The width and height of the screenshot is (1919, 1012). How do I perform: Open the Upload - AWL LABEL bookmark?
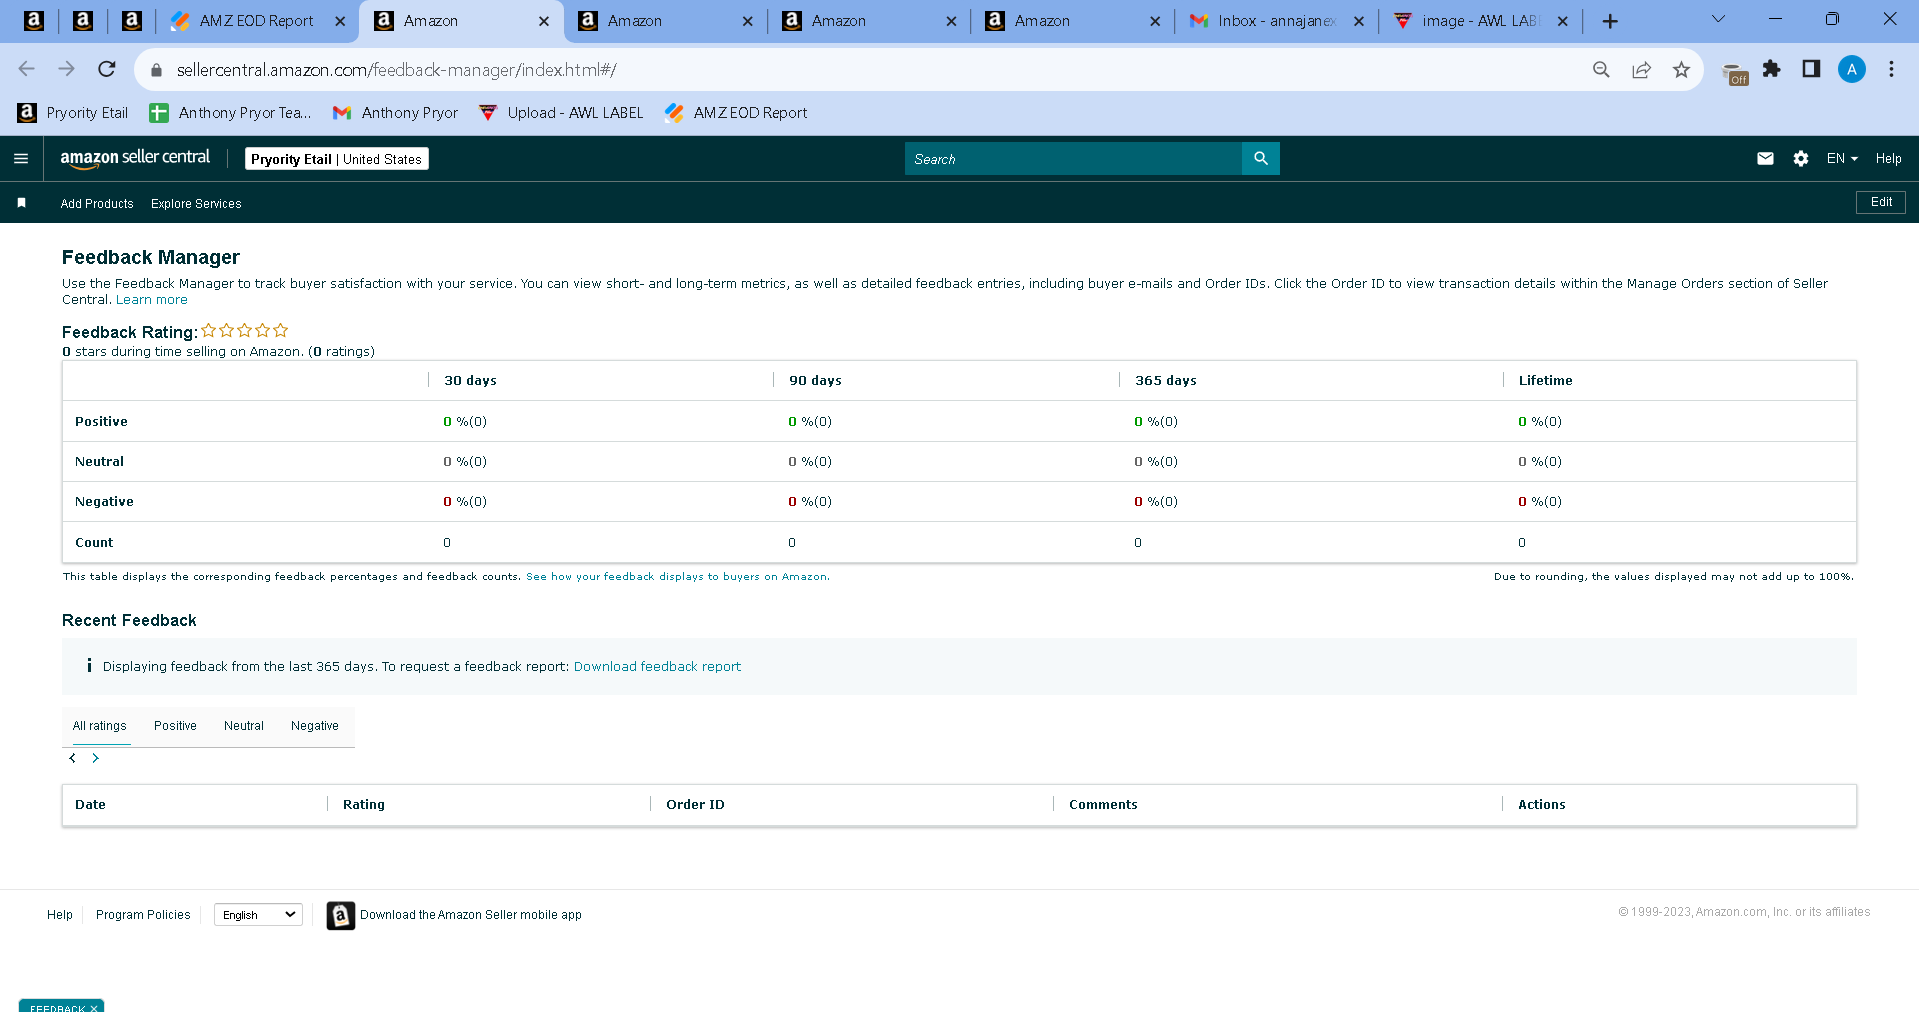click(562, 113)
